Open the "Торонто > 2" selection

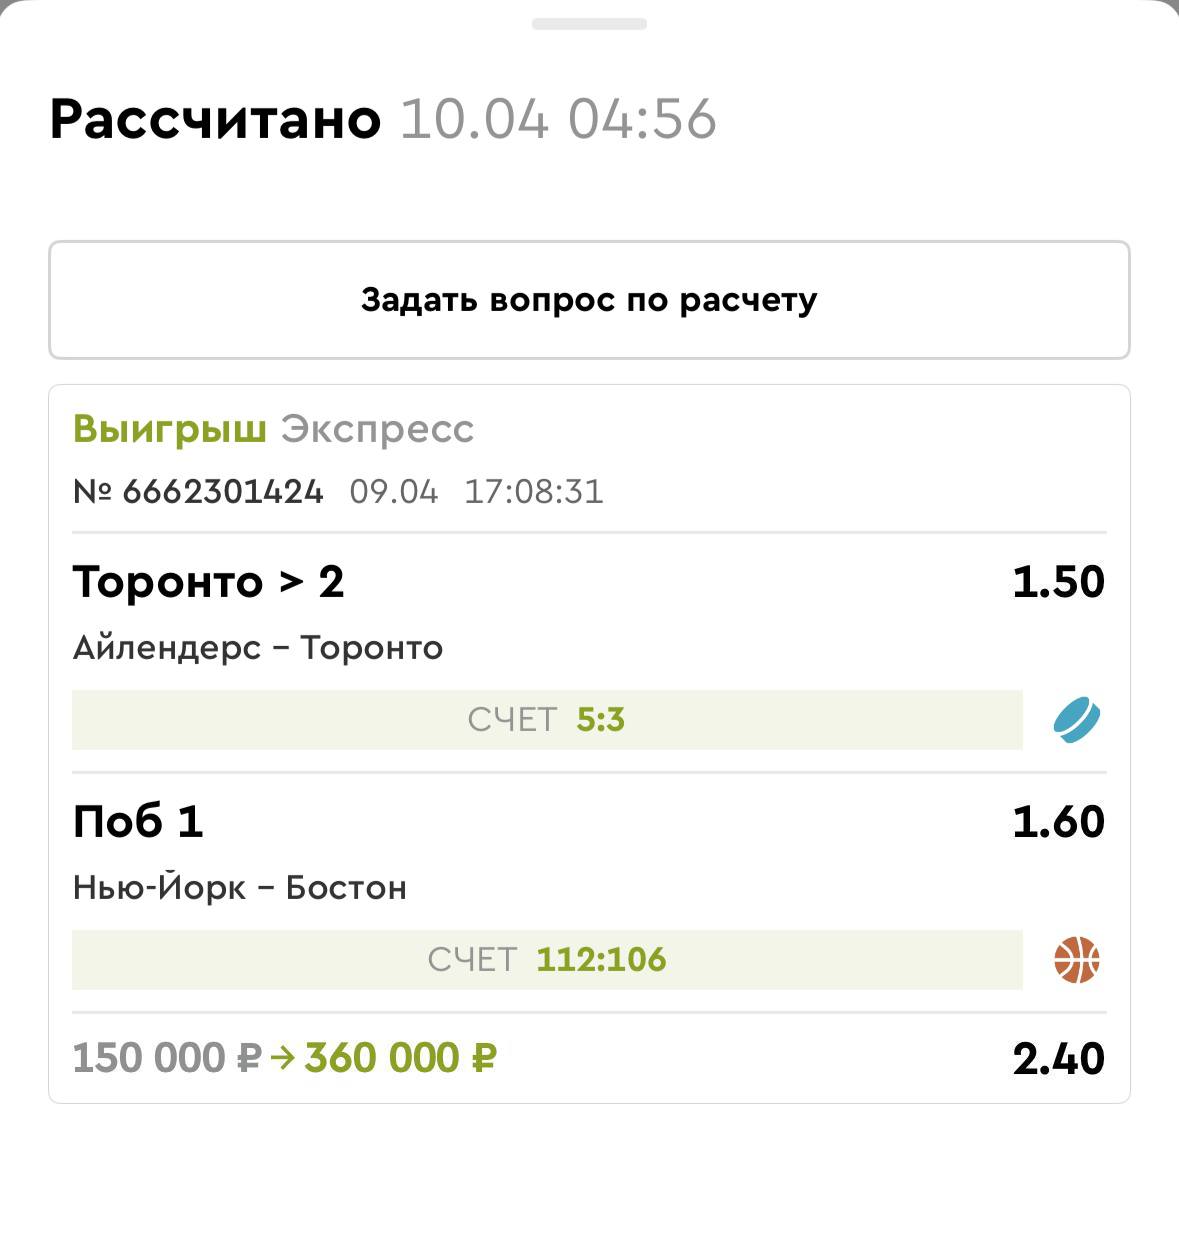(x=208, y=582)
